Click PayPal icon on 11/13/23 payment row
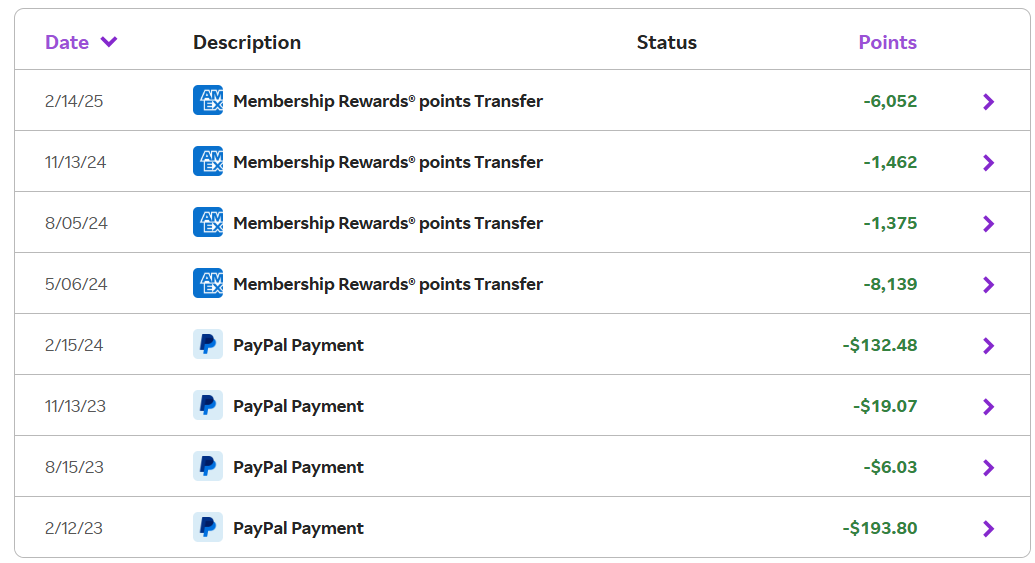Image resolution: width=1035 pixels, height=563 pixels. coord(208,406)
